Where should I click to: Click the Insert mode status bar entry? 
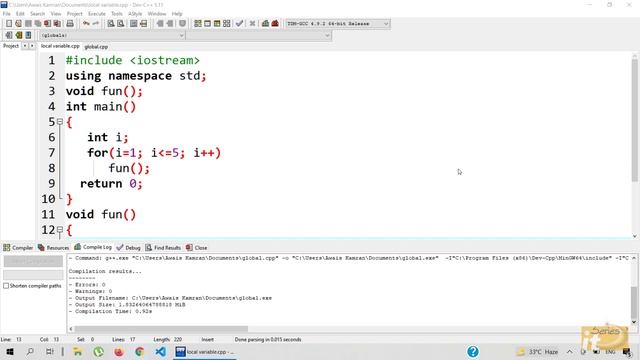pyautogui.click(x=207, y=339)
